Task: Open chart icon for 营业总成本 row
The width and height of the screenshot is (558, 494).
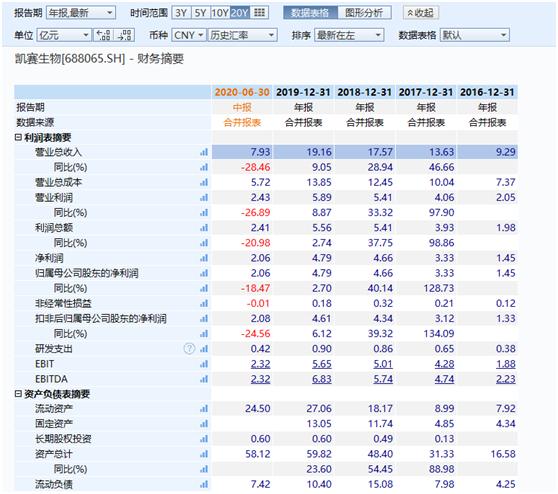Action: [204, 183]
